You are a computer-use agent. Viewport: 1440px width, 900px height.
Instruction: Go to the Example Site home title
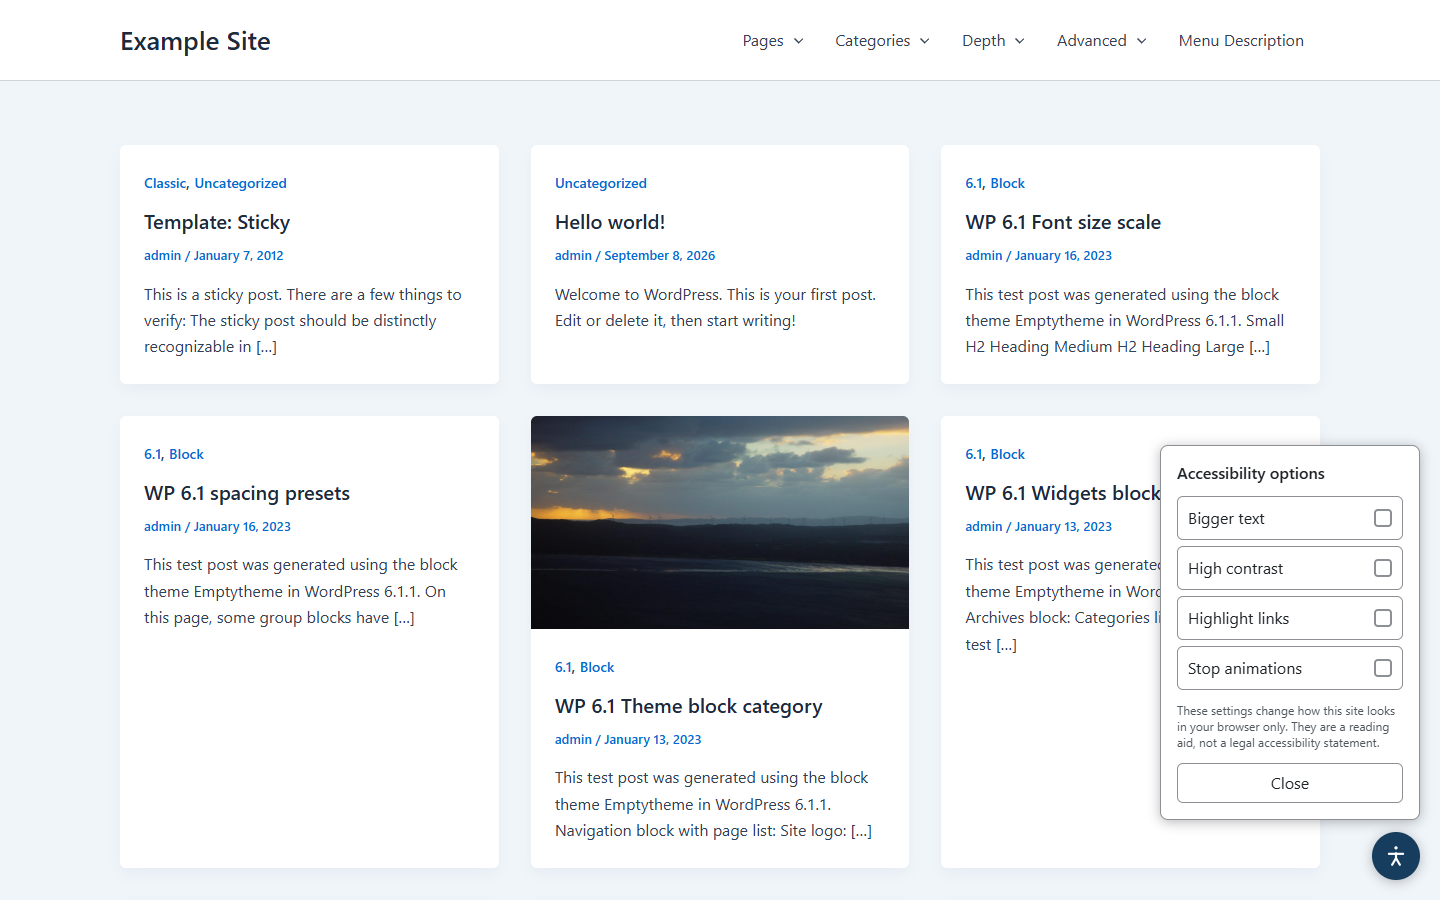point(195,41)
